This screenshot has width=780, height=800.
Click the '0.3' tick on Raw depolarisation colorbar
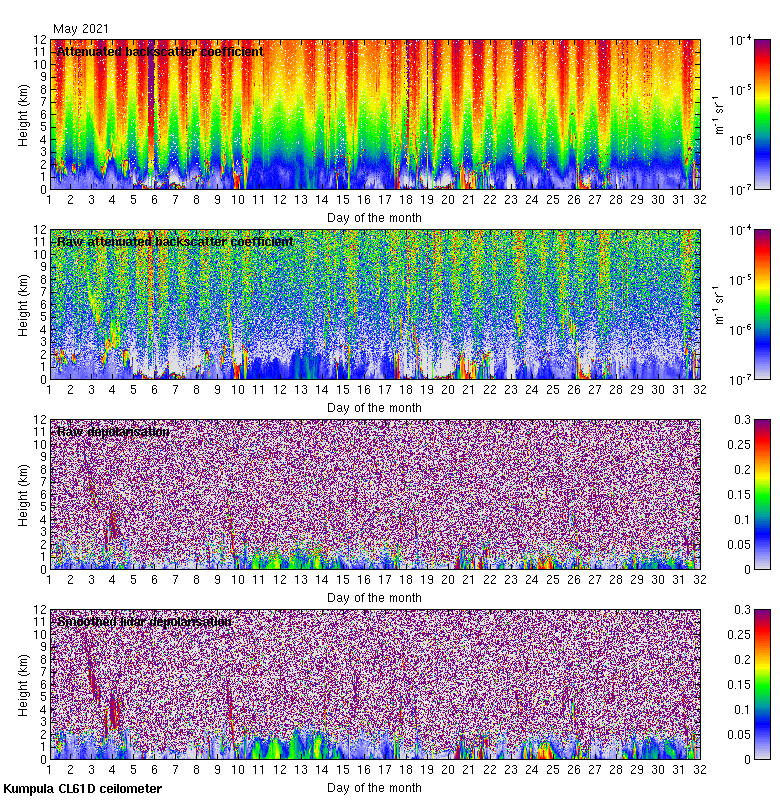coord(742,419)
